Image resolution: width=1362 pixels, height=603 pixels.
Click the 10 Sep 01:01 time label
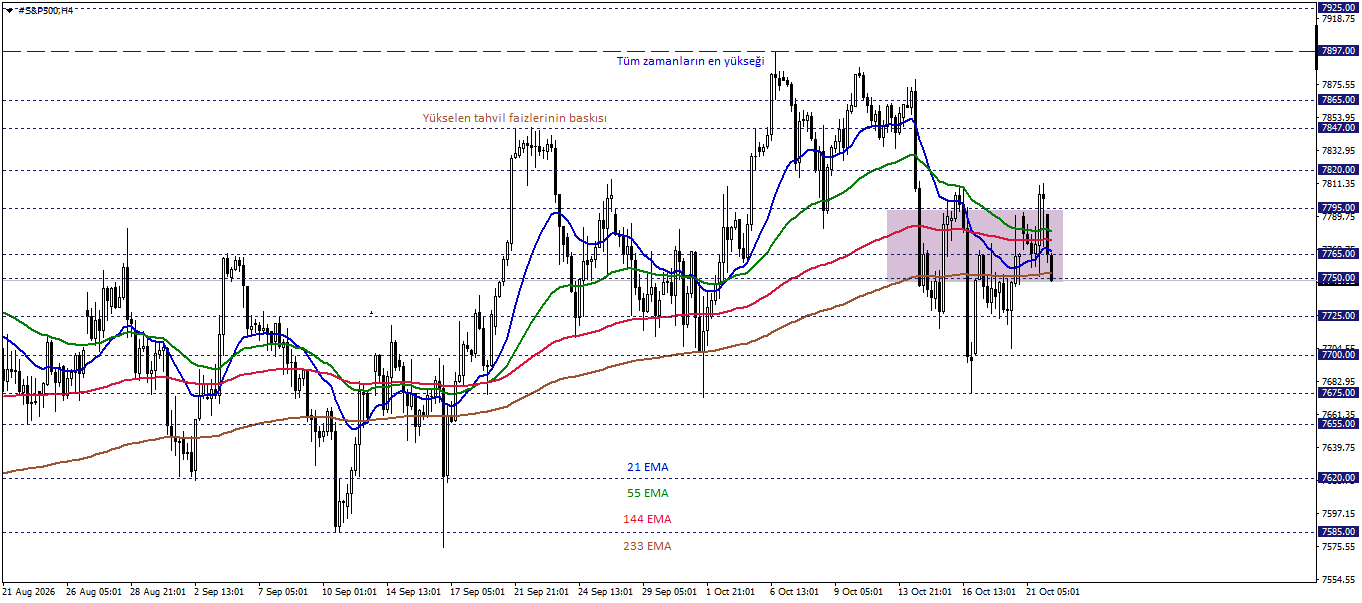tap(349, 592)
